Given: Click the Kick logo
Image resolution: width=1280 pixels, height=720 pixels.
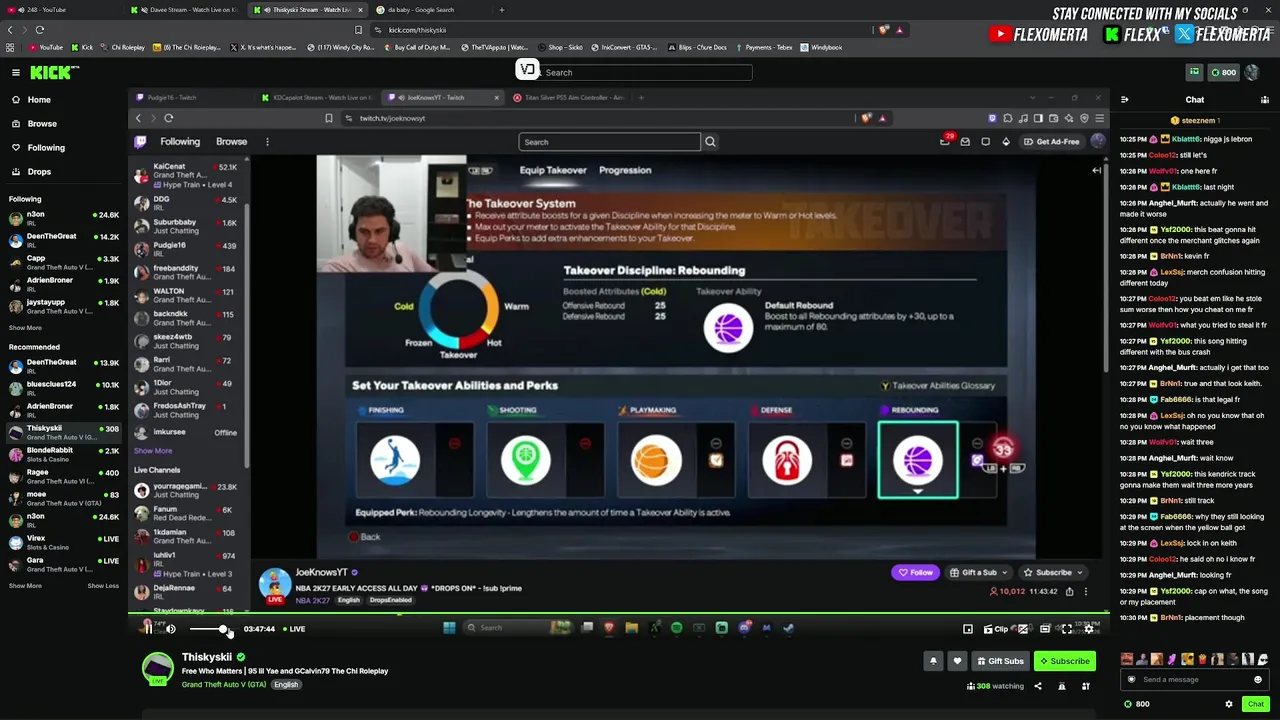Looking at the screenshot, I should [x=55, y=72].
